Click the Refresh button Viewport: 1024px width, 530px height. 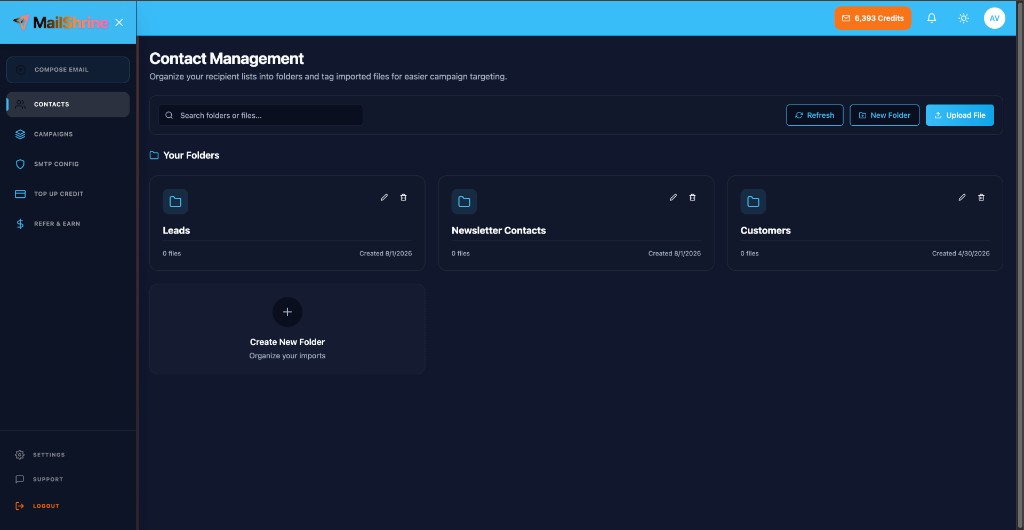point(814,116)
